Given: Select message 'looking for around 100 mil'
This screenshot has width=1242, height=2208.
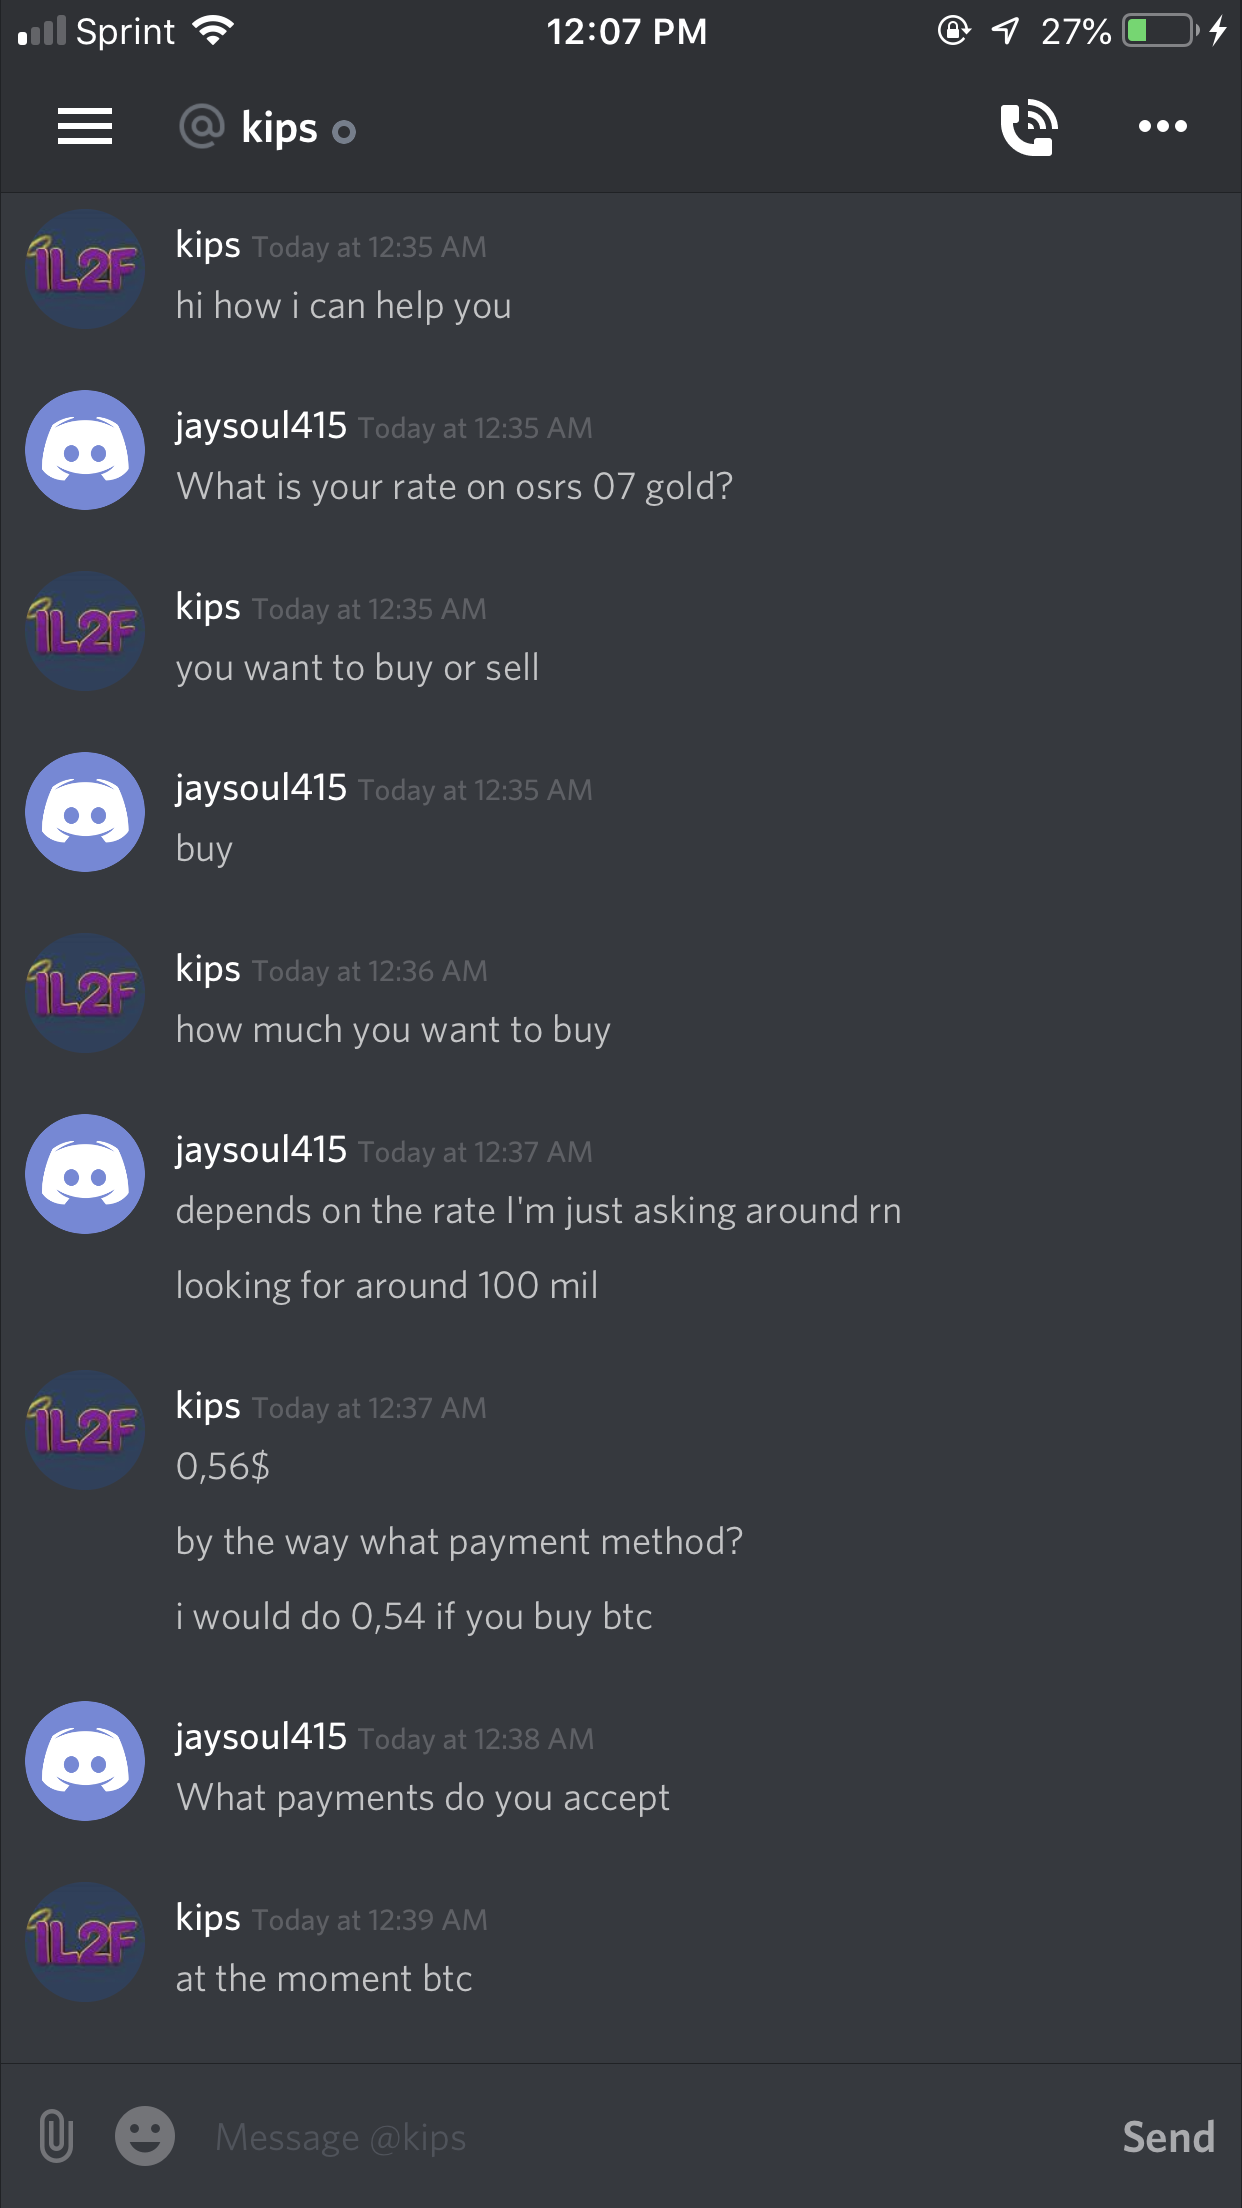Looking at the screenshot, I should [x=387, y=1286].
